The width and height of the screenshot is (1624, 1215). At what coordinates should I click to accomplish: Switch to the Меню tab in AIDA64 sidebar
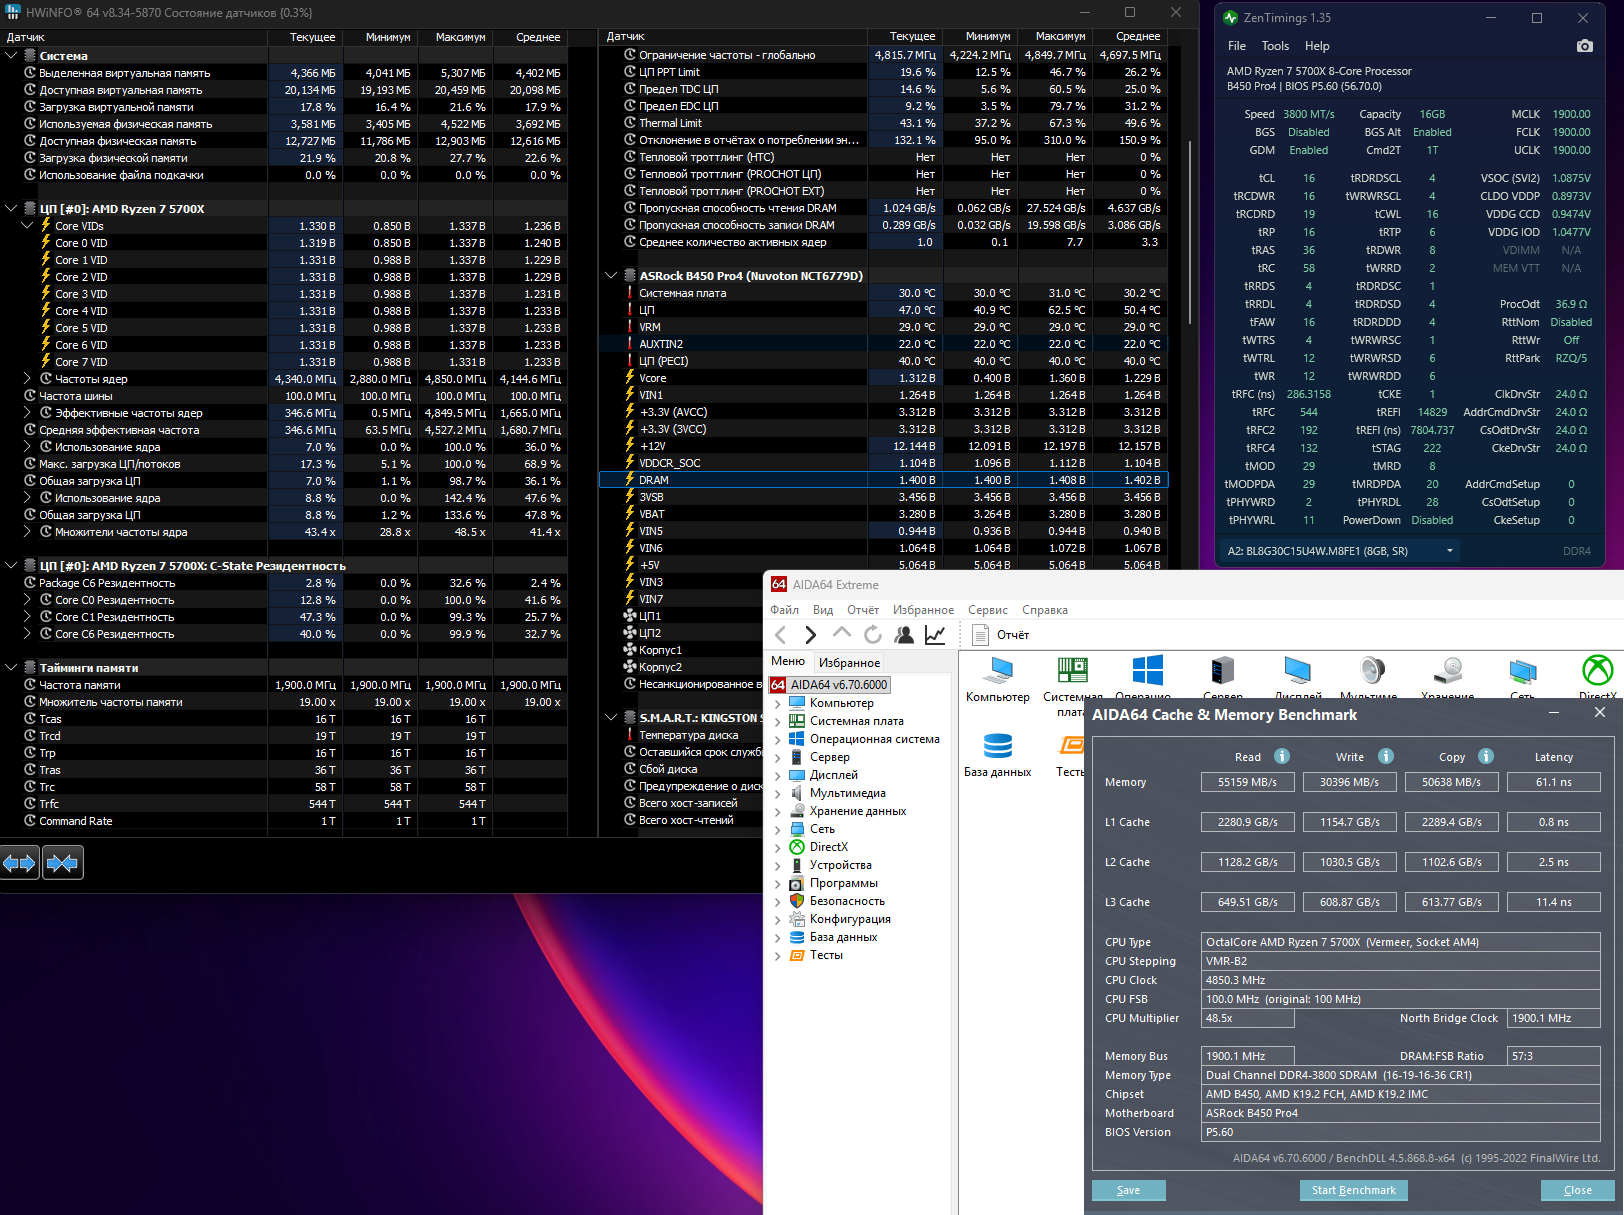(788, 661)
